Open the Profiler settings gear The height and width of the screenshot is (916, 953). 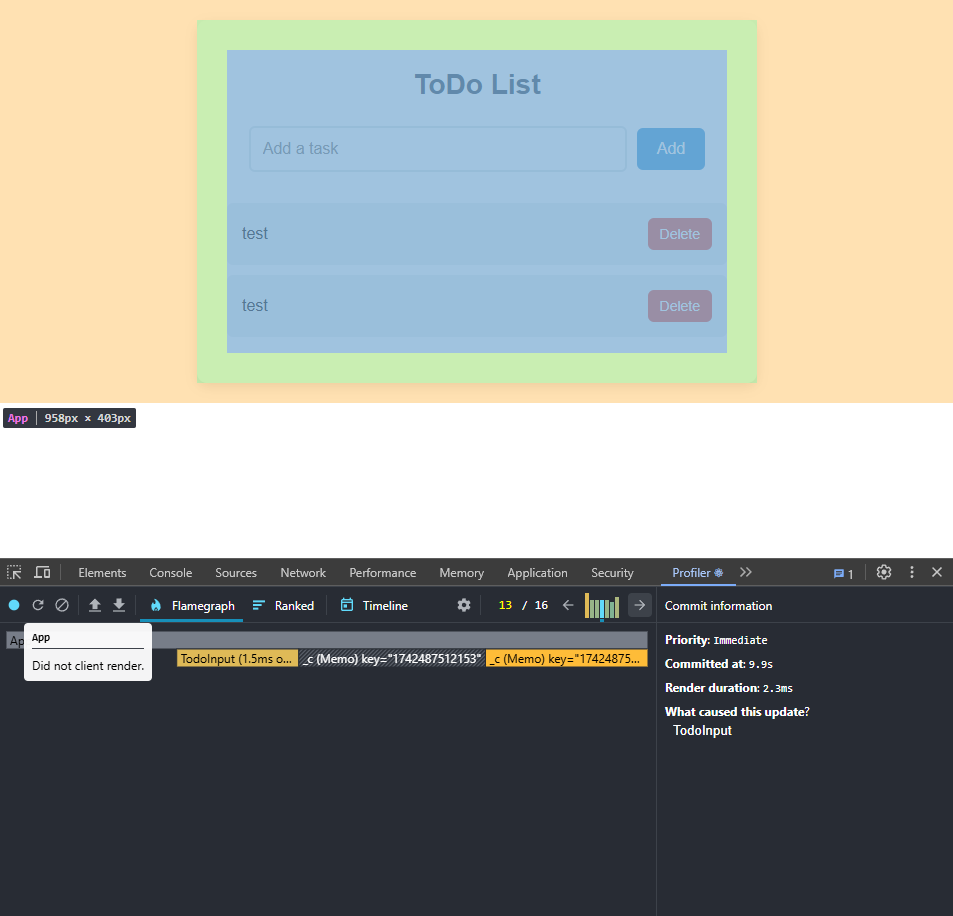[463, 605]
